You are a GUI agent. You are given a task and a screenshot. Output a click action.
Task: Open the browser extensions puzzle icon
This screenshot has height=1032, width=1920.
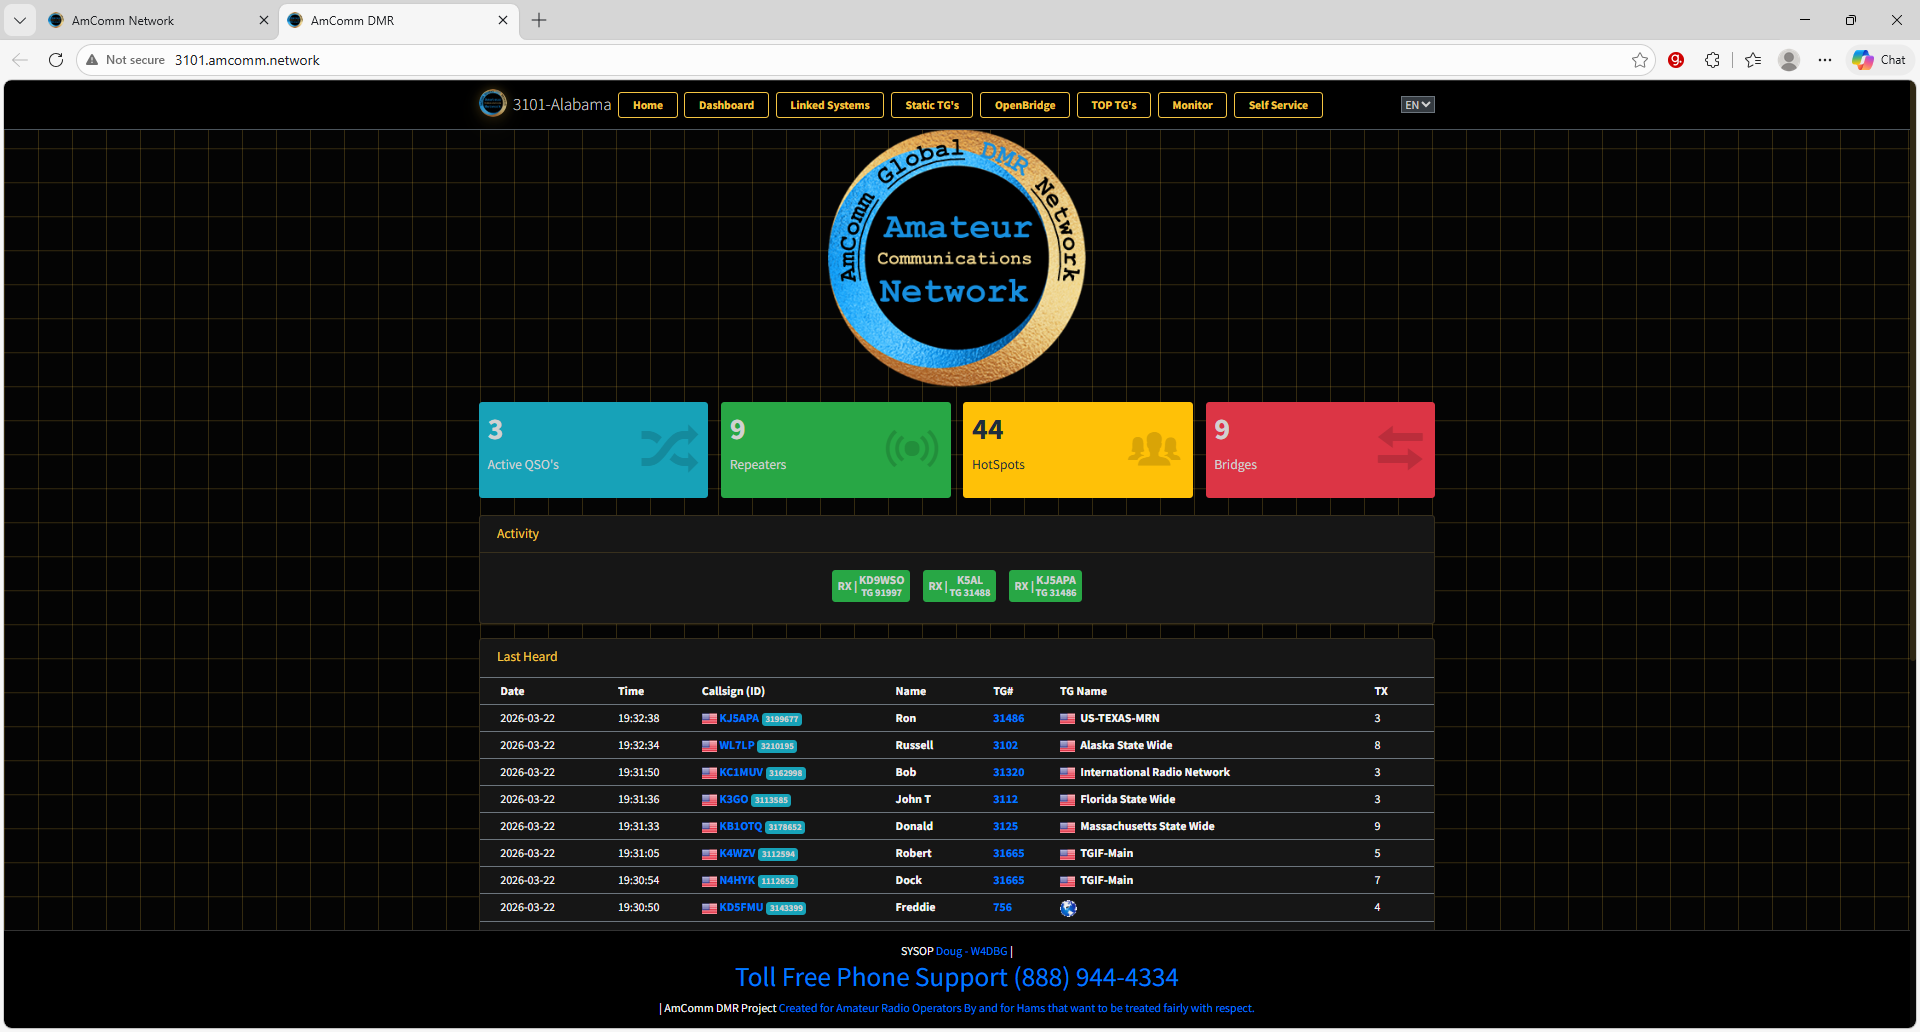point(1712,60)
